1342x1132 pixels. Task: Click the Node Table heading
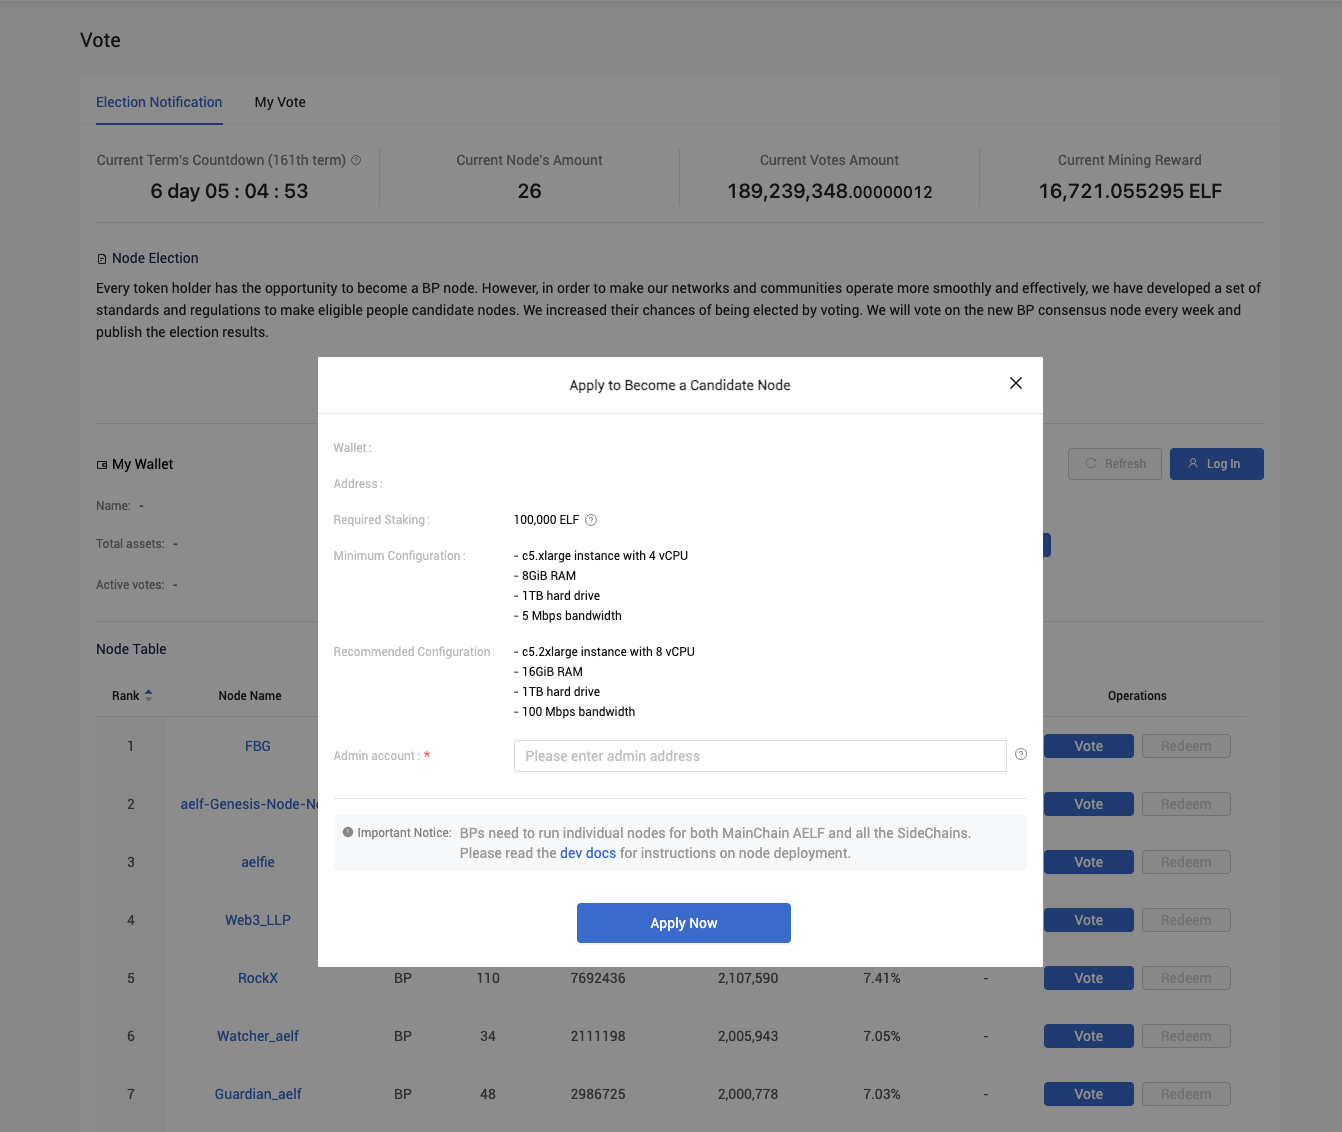click(x=131, y=649)
